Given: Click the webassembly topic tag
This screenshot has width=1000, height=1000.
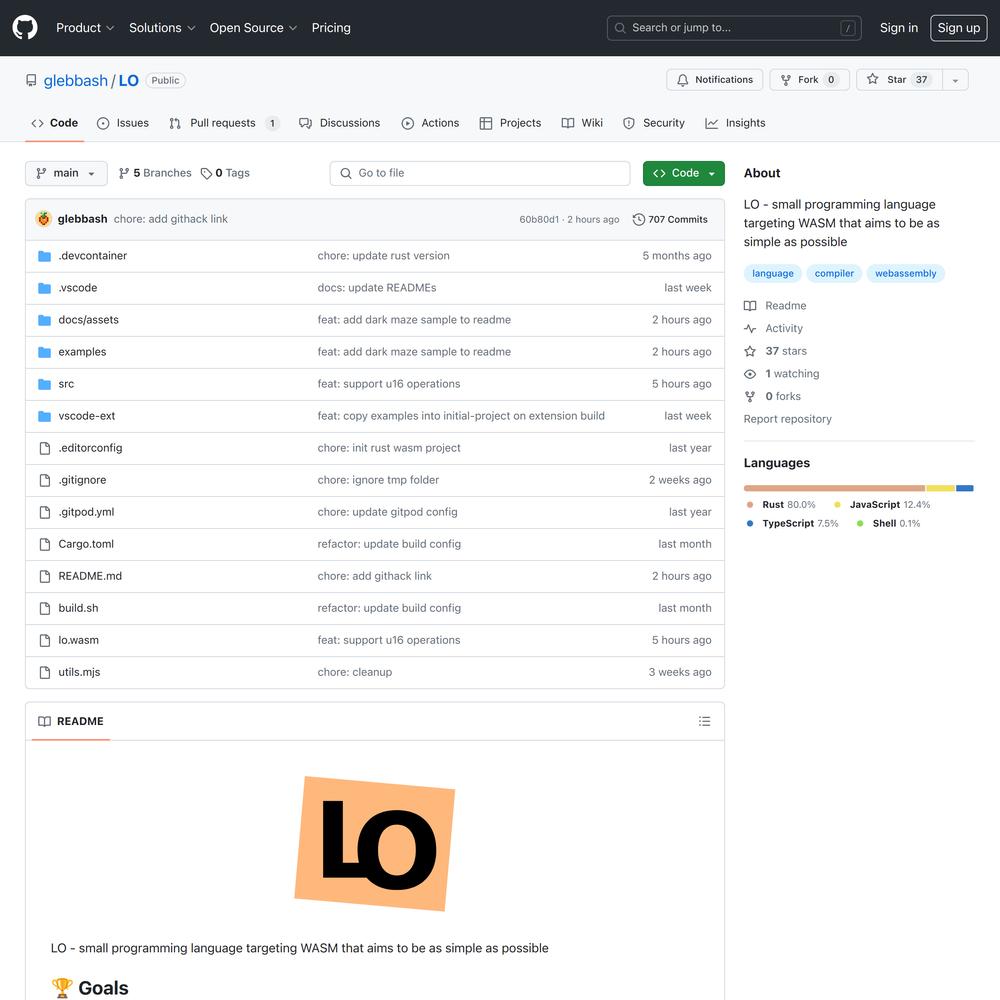Looking at the screenshot, I should click(x=906, y=274).
